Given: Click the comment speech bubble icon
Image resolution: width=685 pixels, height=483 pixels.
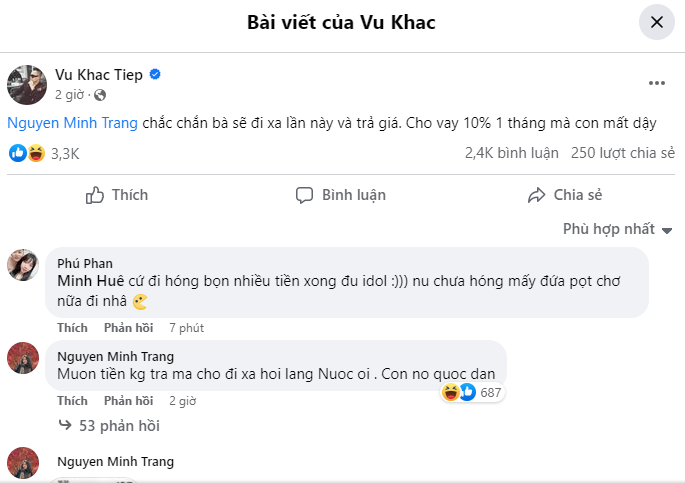Looking at the screenshot, I should pos(304,195).
